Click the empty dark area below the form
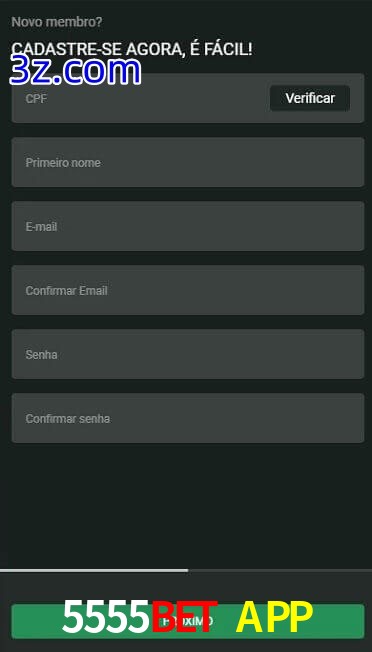This screenshot has height=652, width=372. 186,505
